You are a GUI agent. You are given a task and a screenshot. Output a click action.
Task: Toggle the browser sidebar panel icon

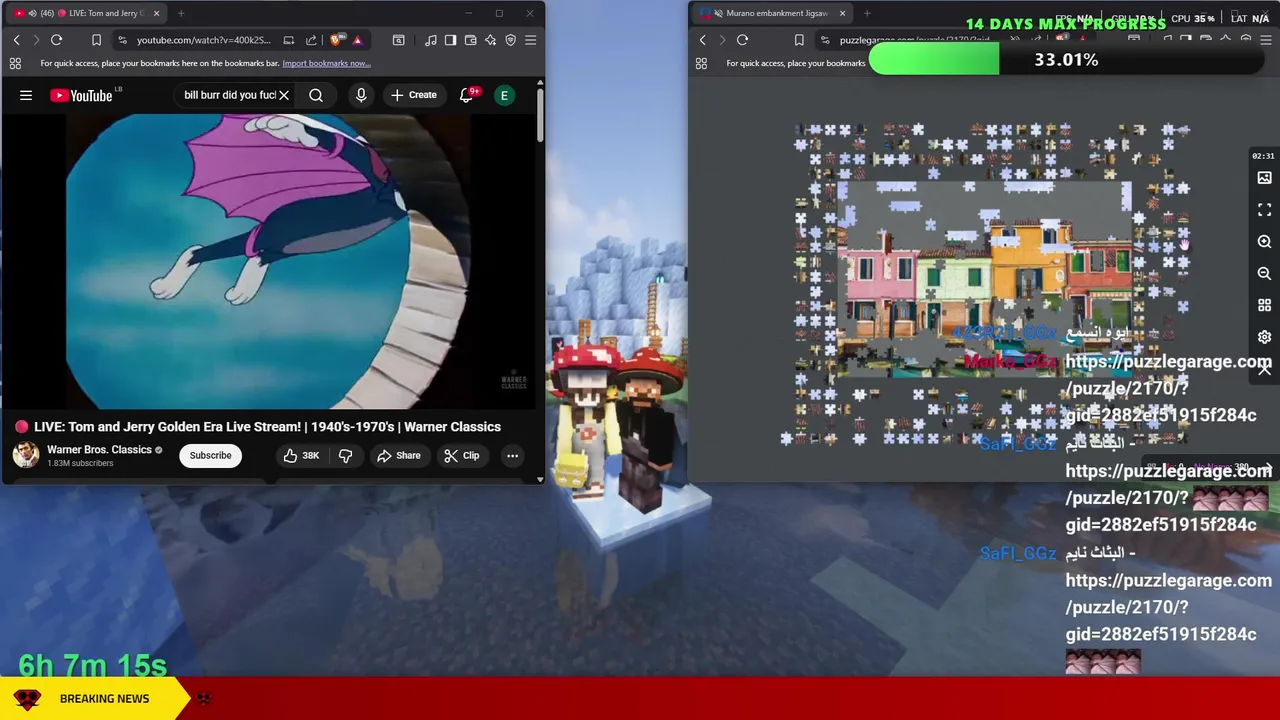[450, 40]
